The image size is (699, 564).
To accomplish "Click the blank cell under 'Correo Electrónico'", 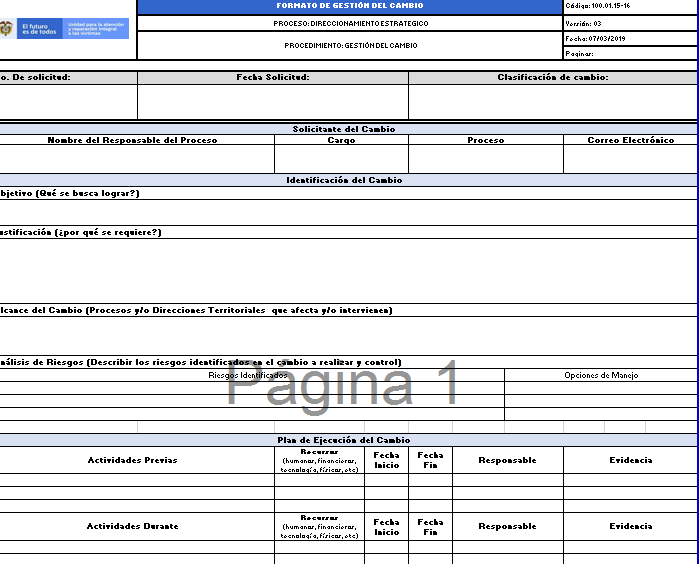I will [630, 159].
